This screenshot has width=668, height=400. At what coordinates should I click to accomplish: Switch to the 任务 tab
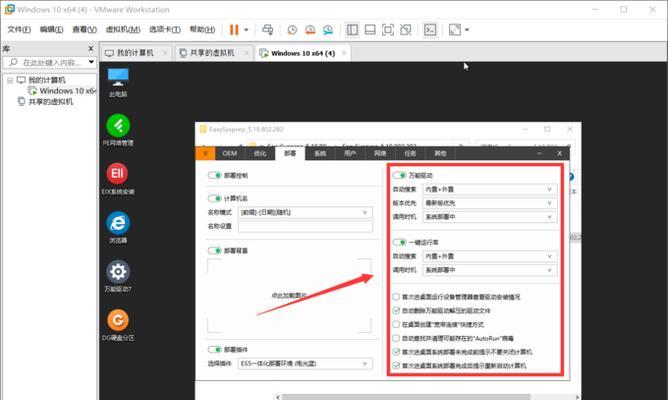[410, 153]
